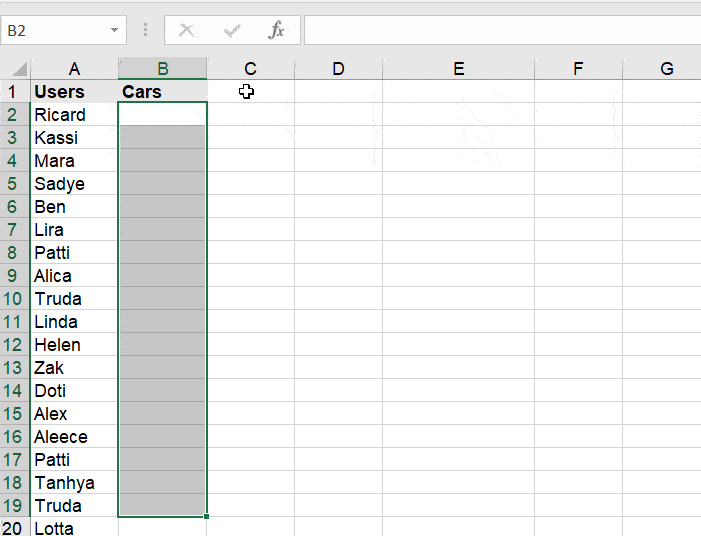Click the Enter checkmark formula bar icon
The width and height of the screenshot is (701, 536).
(232, 30)
